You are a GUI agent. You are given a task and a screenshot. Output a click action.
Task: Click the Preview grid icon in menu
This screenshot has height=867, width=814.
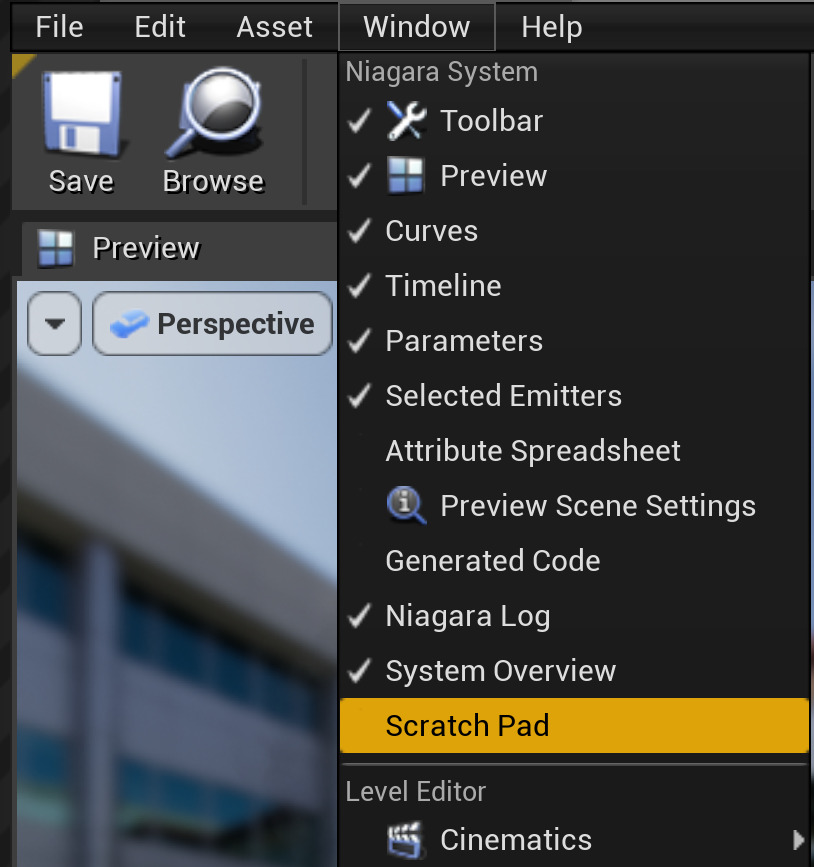(x=406, y=176)
